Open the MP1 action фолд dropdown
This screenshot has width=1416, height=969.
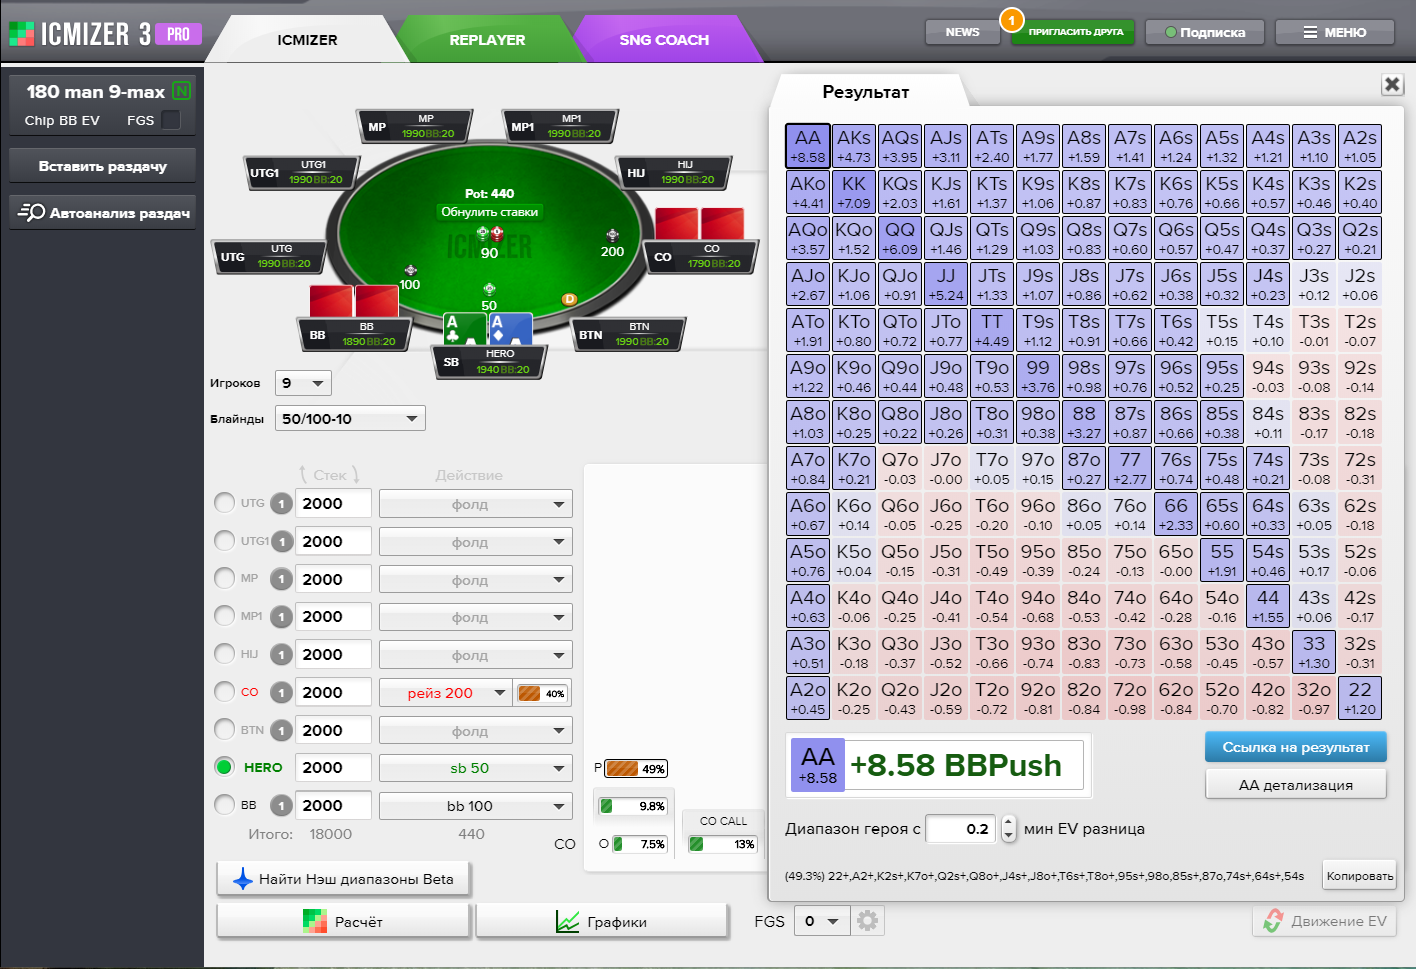point(475,617)
